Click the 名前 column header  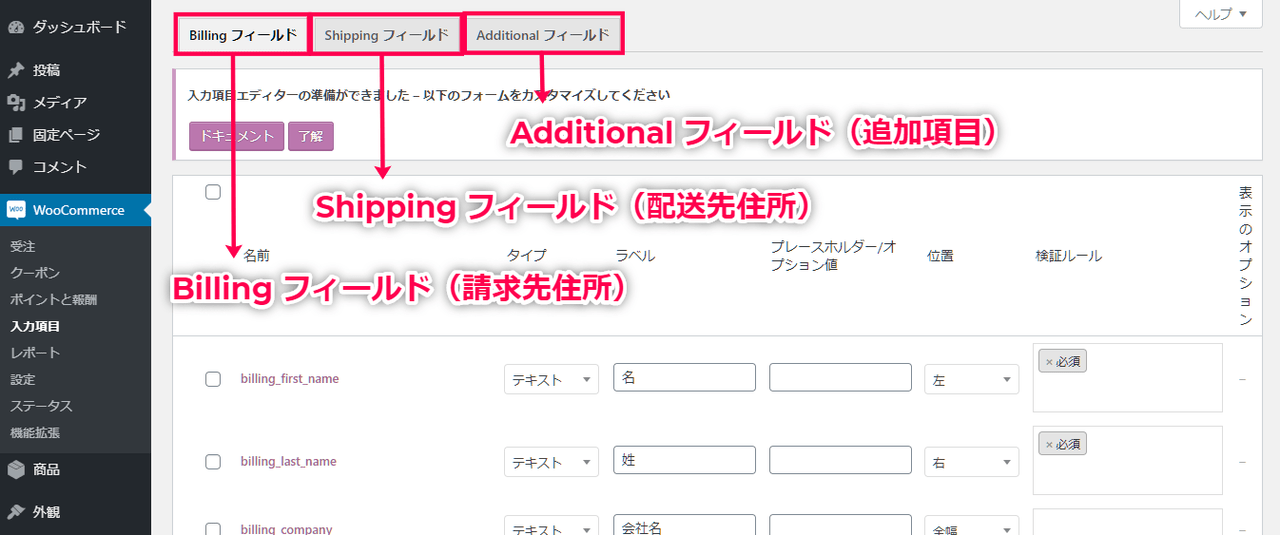[x=257, y=255]
